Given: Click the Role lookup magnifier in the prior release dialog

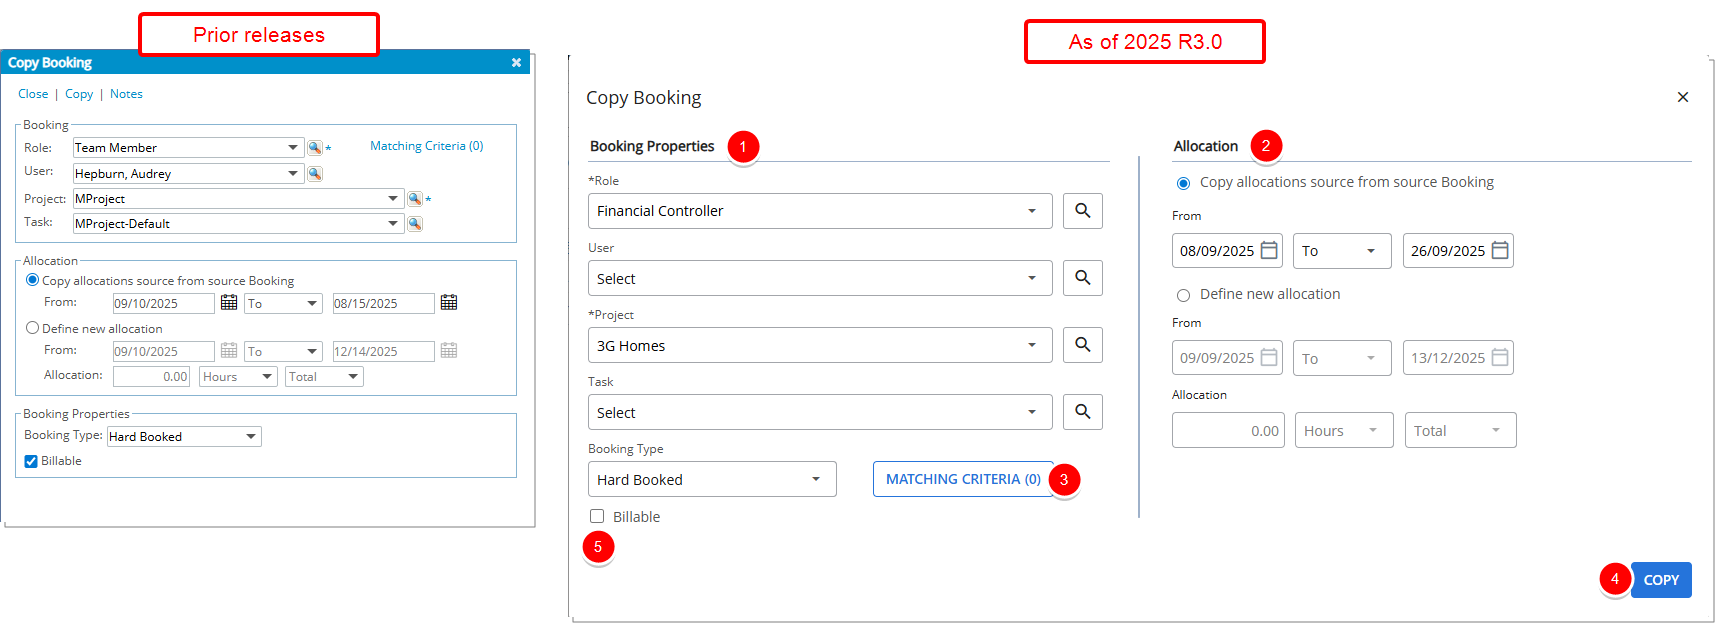Looking at the screenshot, I should (313, 146).
